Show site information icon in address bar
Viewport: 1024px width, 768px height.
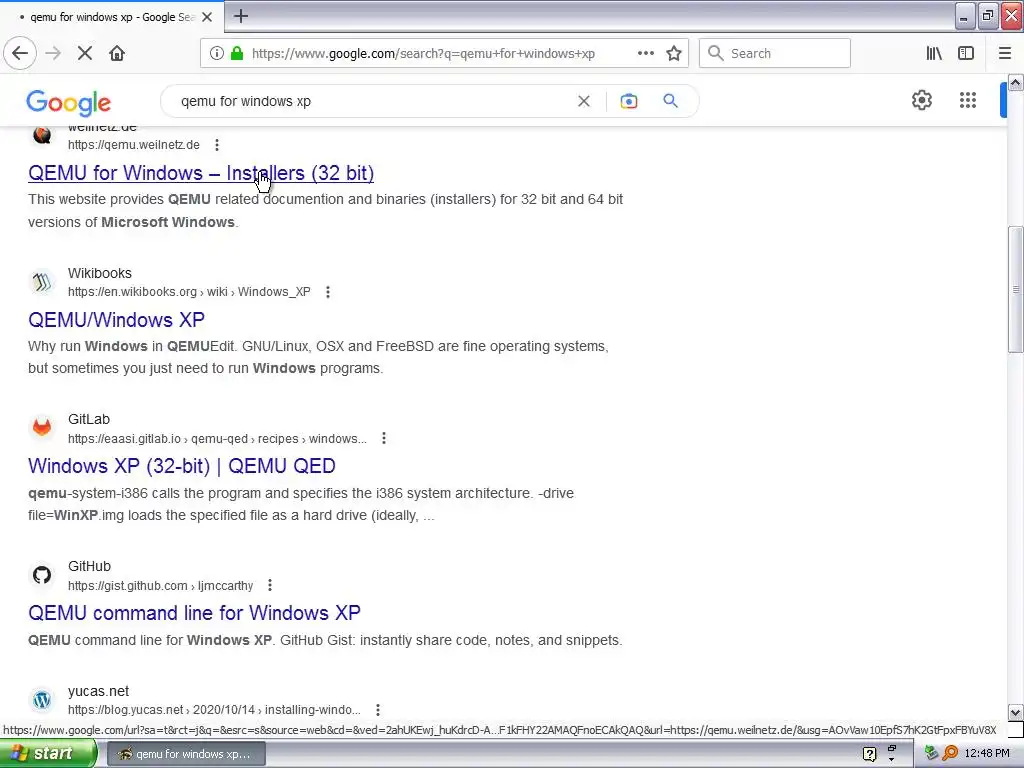click(x=217, y=54)
